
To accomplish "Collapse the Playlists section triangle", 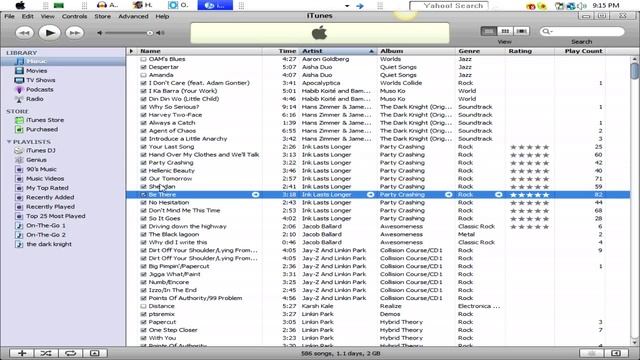I will tap(9, 142).
